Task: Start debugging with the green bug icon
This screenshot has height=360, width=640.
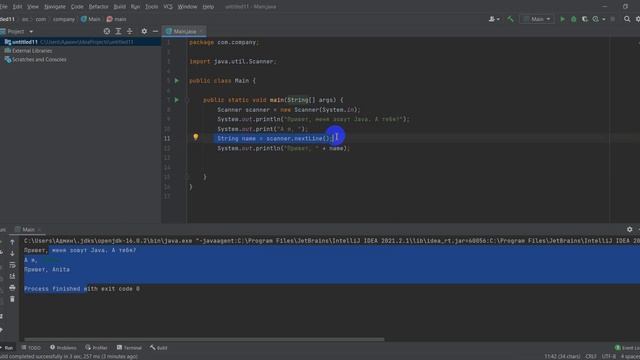Action: (573, 19)
